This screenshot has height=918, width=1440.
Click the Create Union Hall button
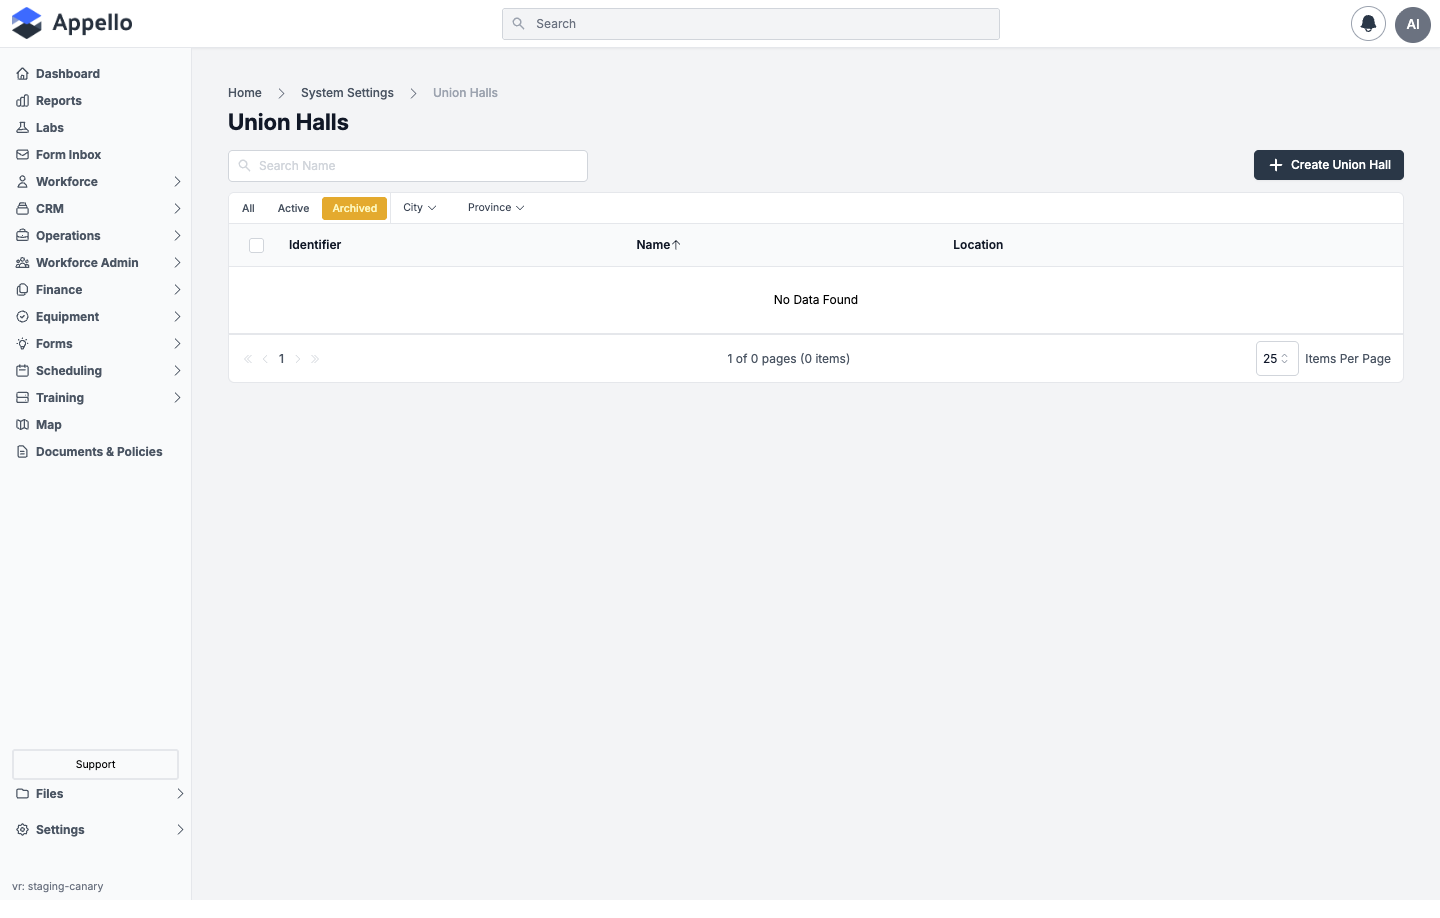1328,165
